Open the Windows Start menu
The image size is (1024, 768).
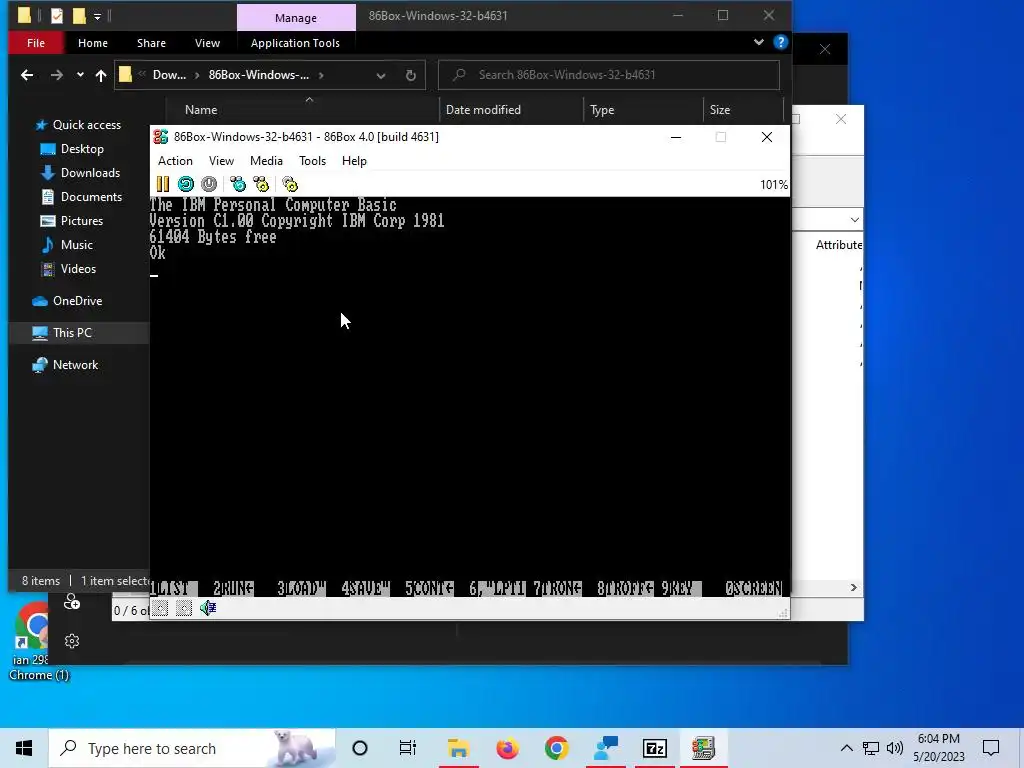coord(24,748)
